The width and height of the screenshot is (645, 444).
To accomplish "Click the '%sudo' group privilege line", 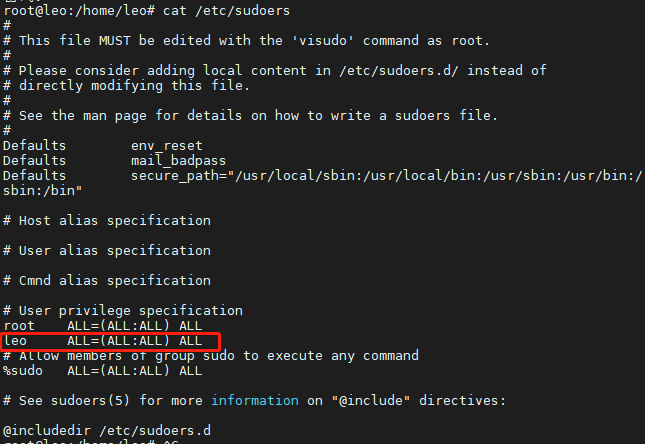I will point(102,370).
